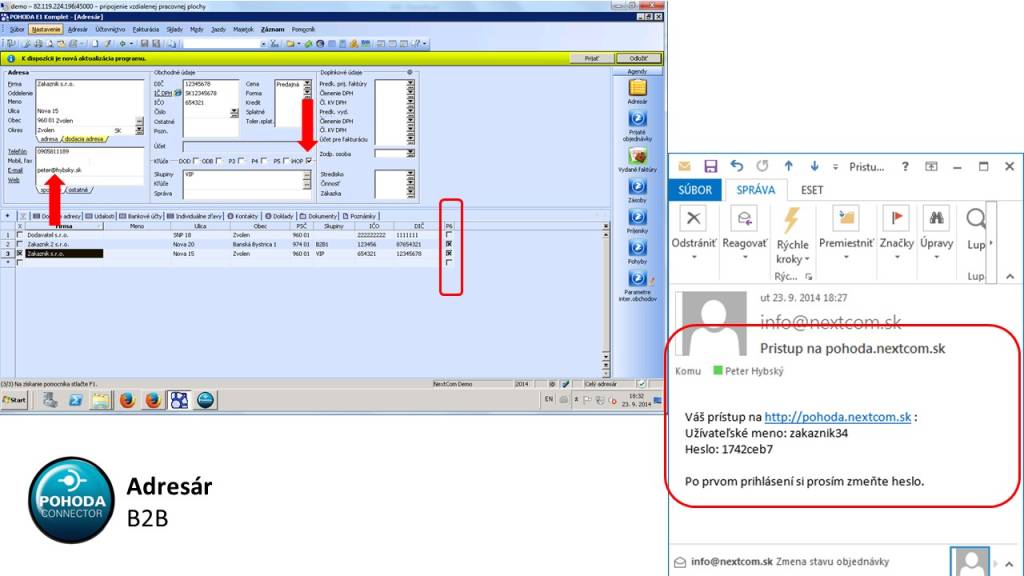
Task: Open the PowerShell icon in taskbar
Action: (x=76, y=400)
